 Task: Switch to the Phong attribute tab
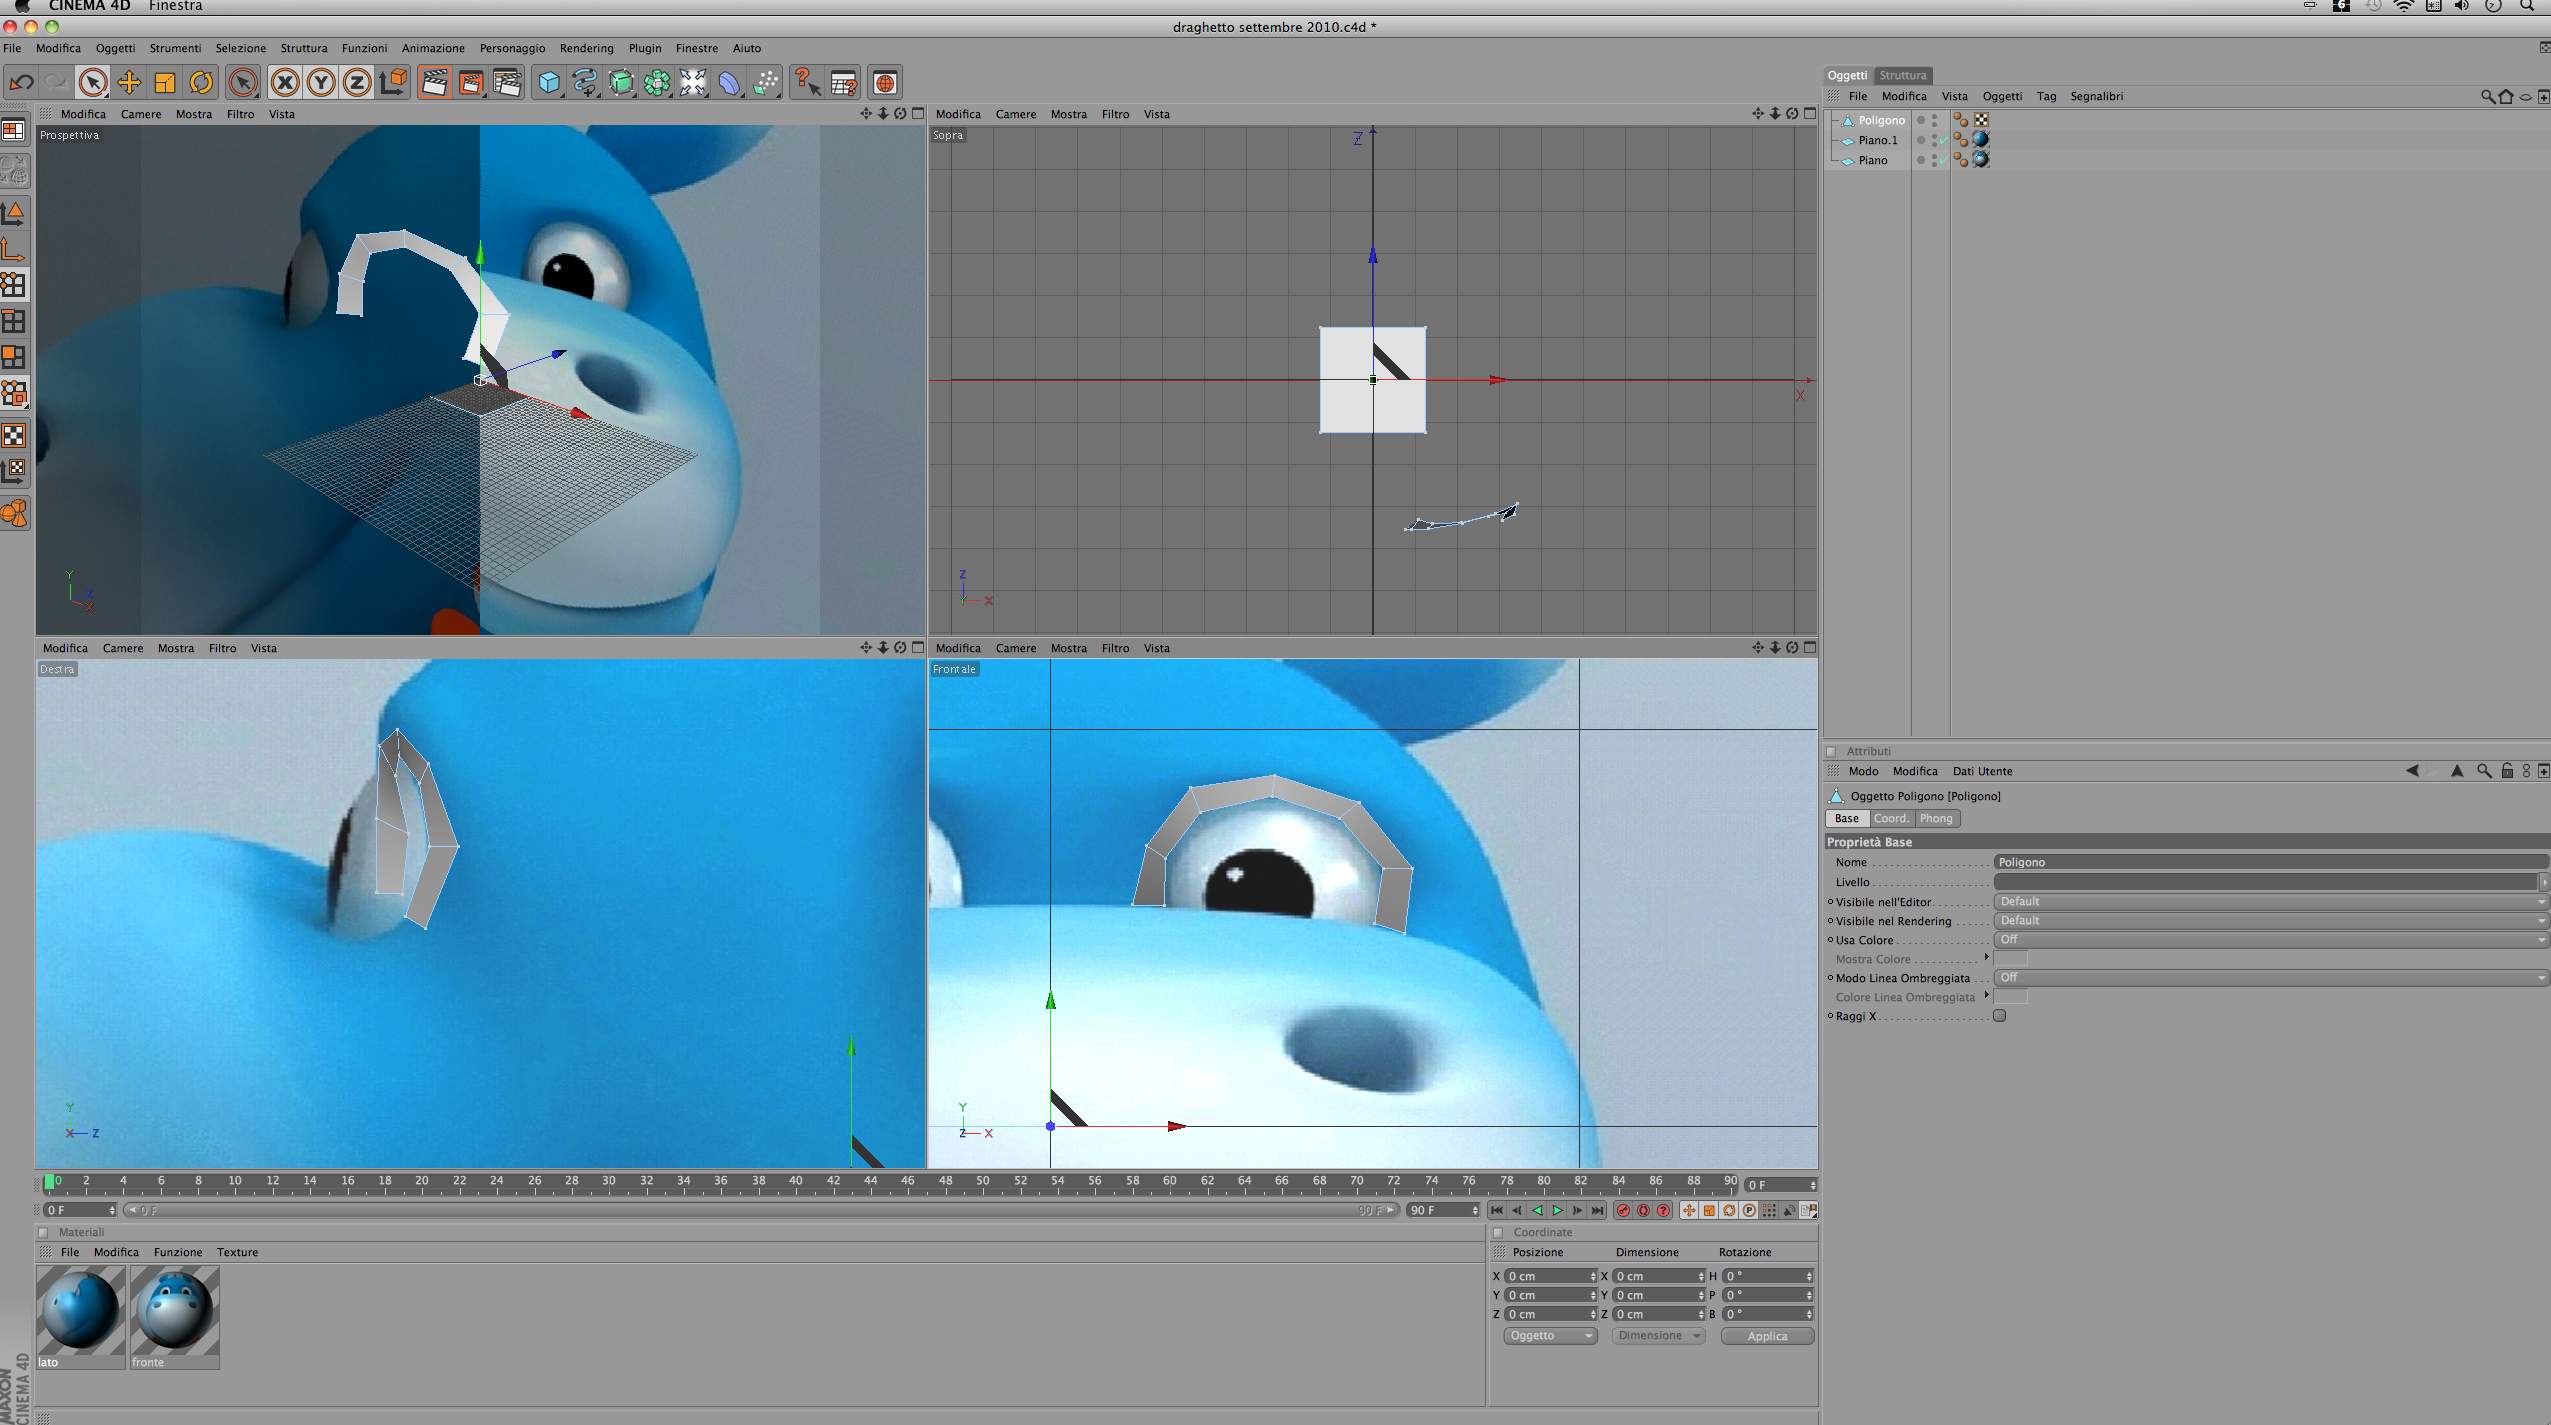1935,819
